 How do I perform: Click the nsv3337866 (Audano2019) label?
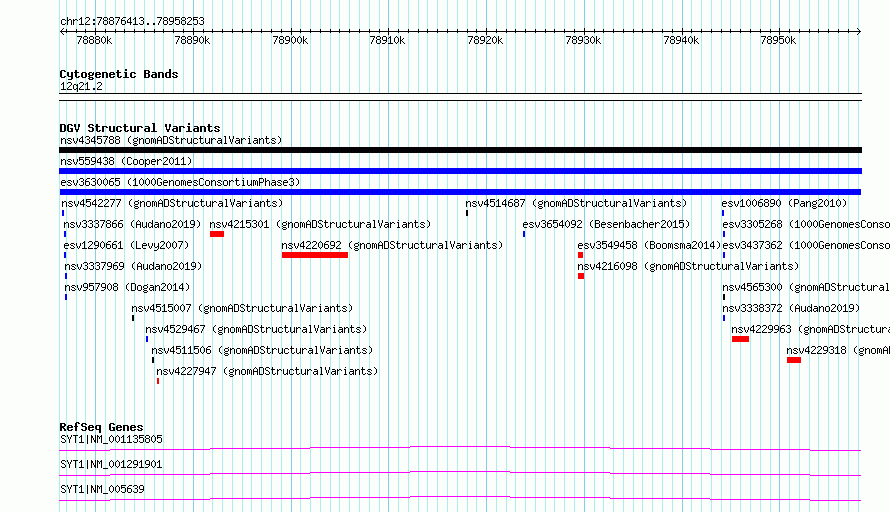coord(132,224)
